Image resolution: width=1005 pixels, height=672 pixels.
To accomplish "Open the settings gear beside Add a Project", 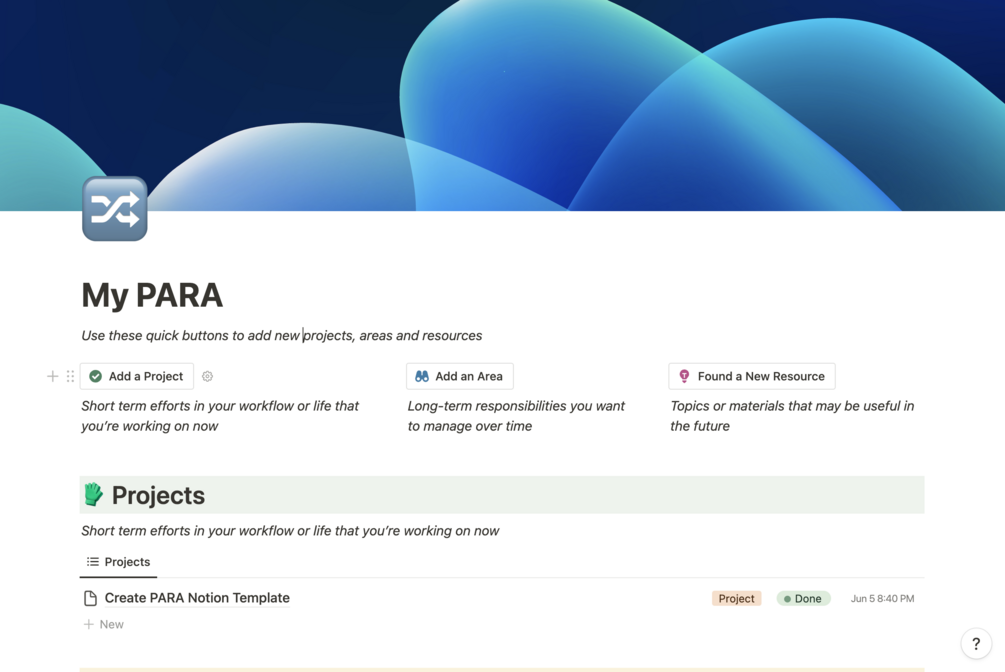I will point(207,376).
